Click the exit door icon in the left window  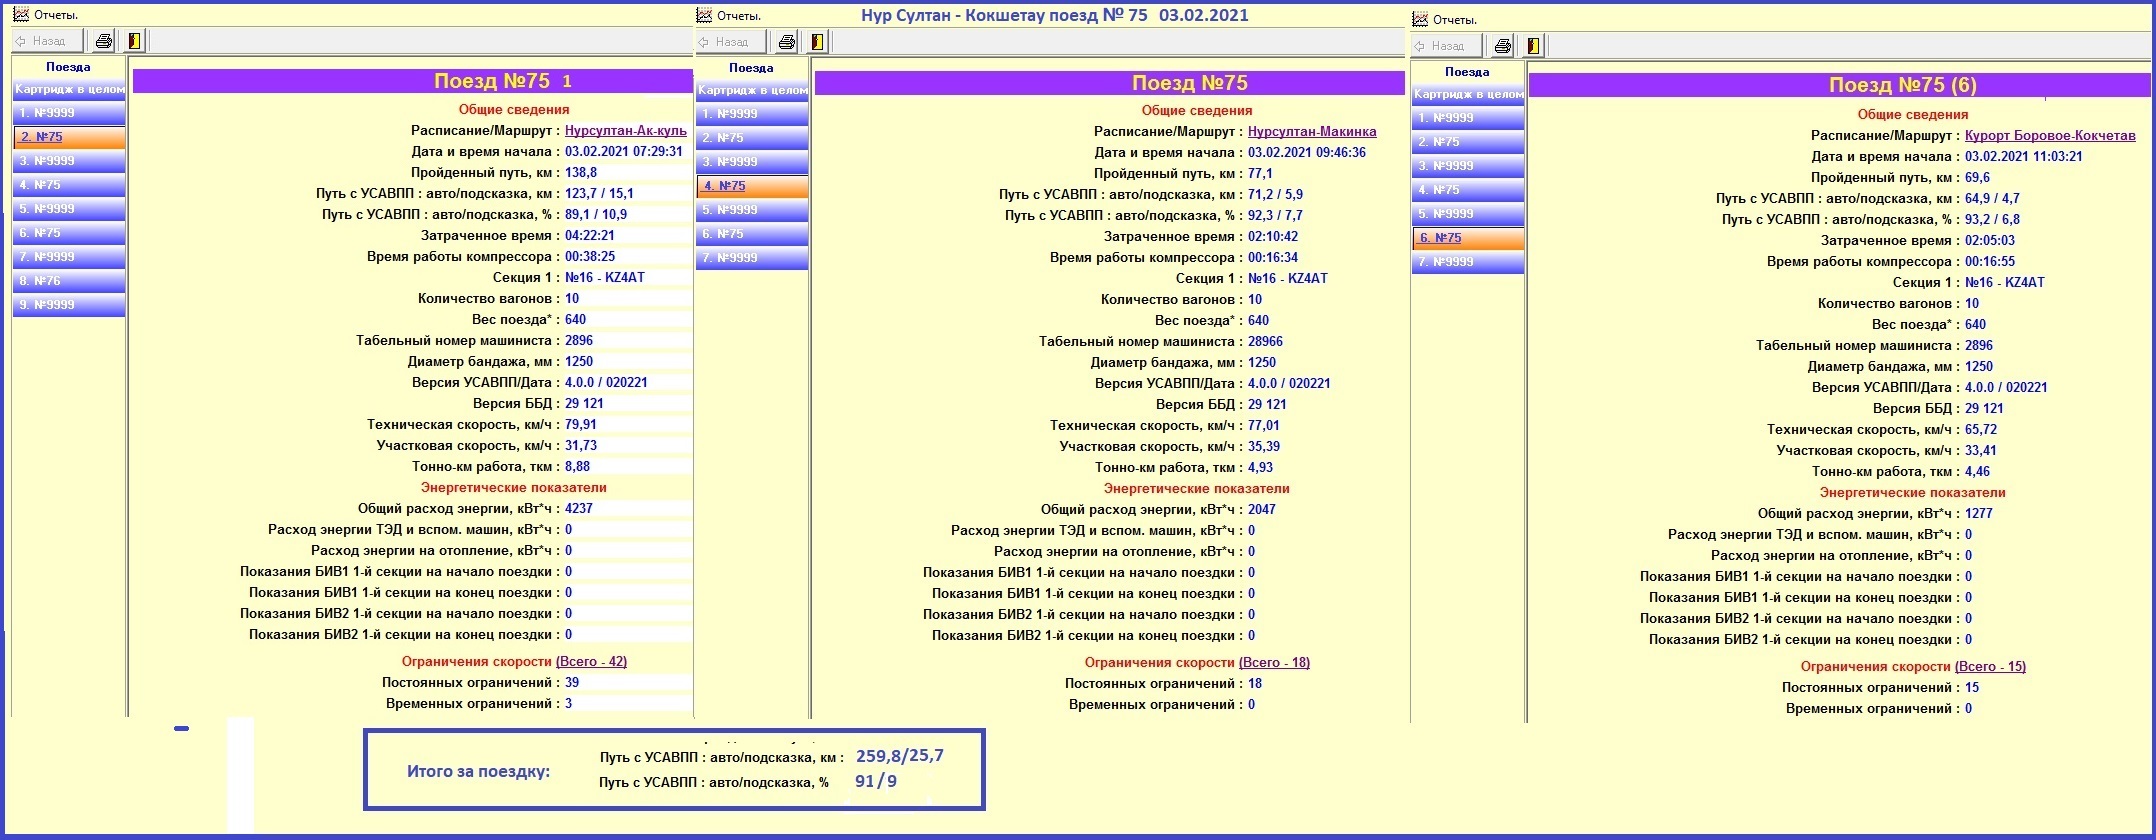tap(134, 41)
